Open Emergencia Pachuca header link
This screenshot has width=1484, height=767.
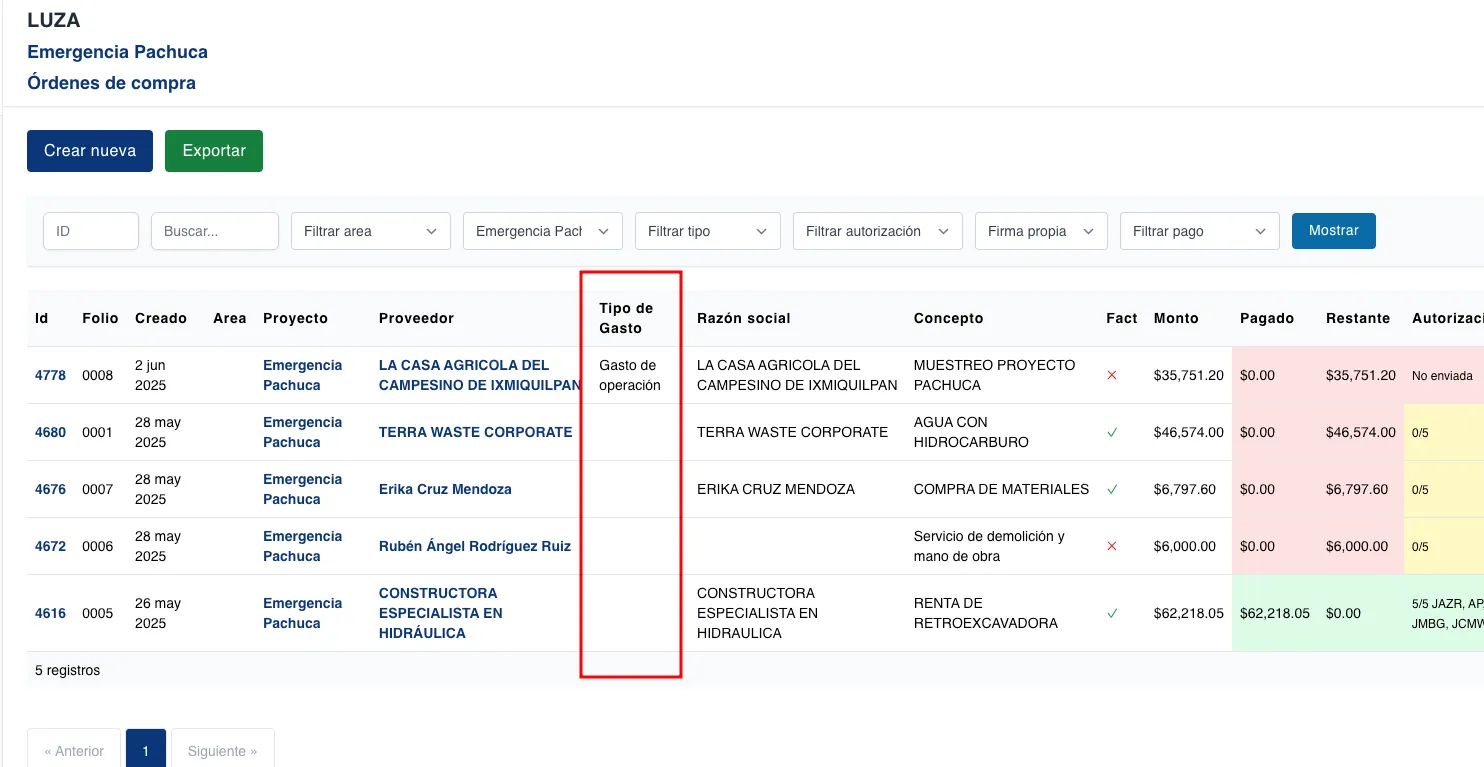tap(117, 52)
